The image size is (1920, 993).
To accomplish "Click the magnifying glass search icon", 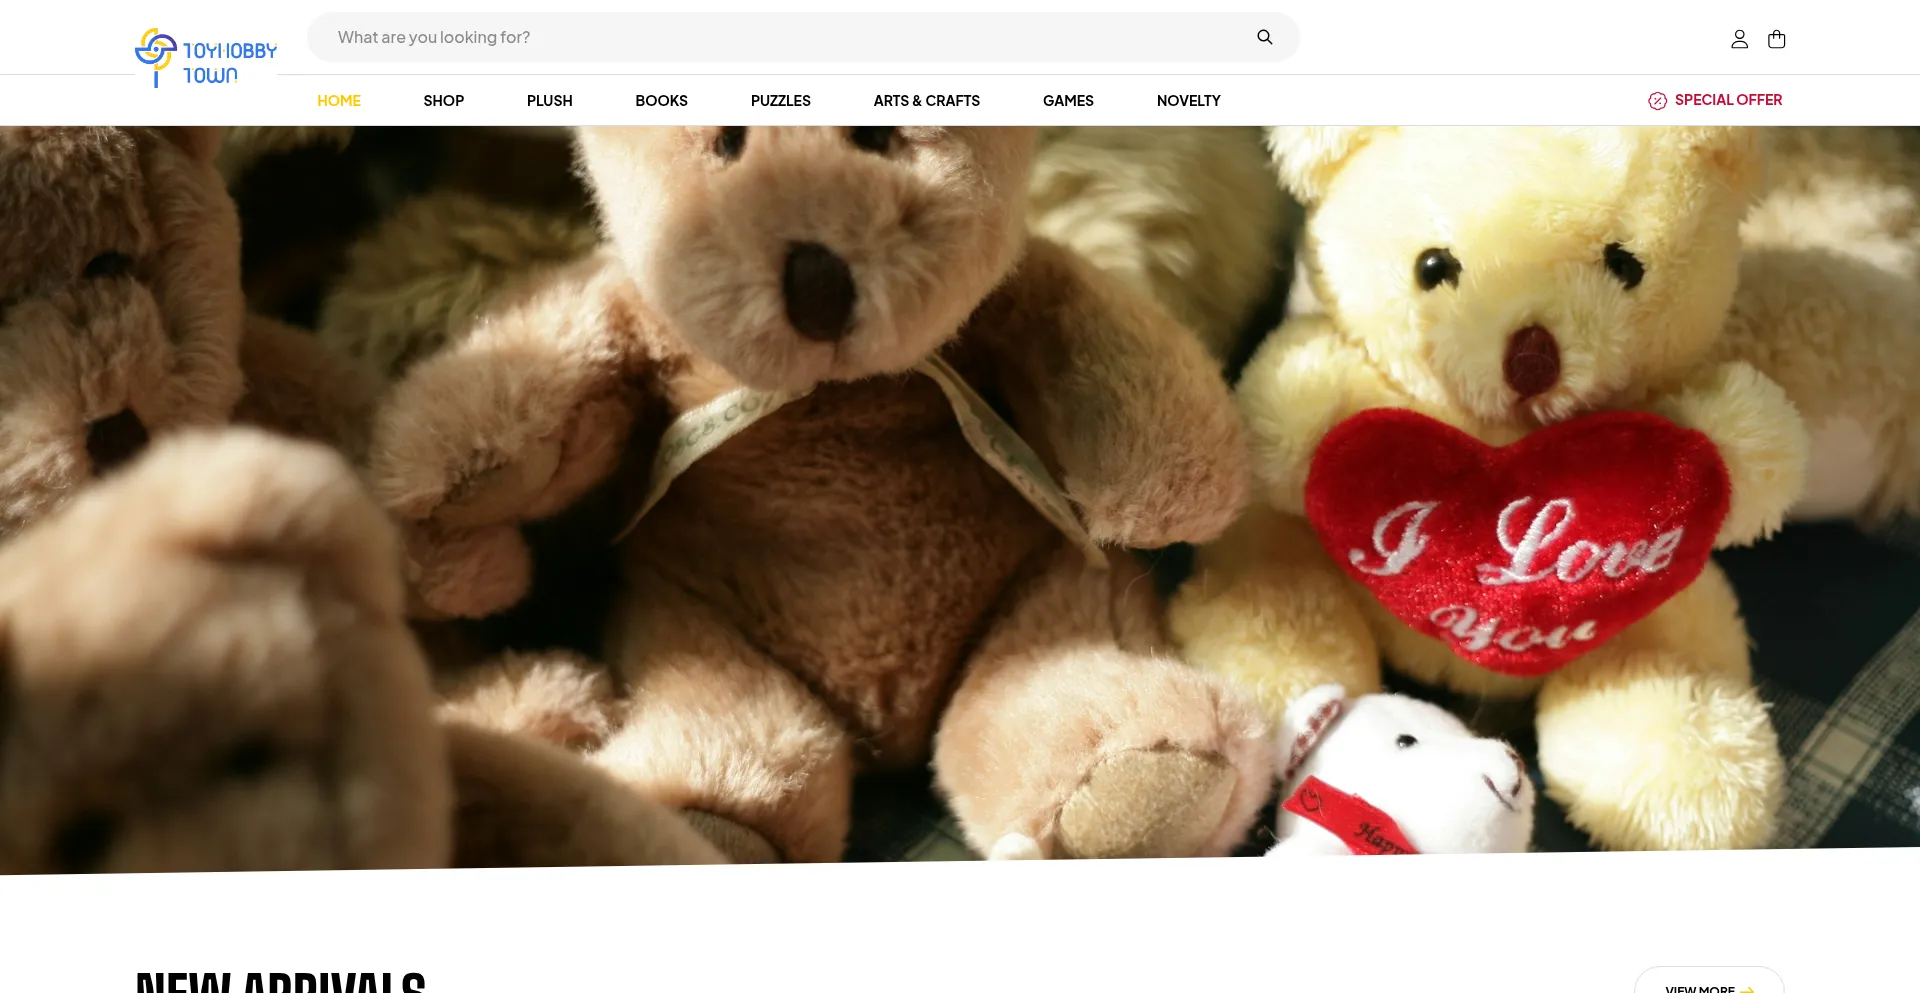I will 1264,37.
